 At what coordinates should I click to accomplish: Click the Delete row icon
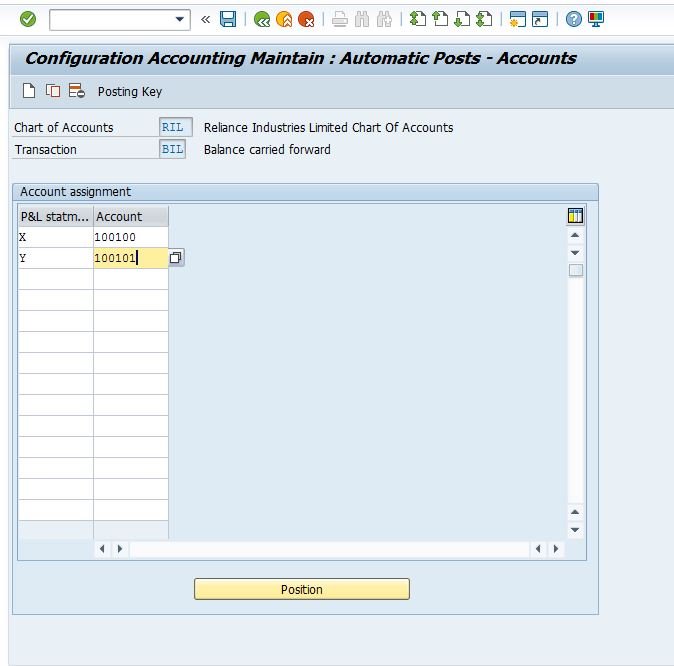(x=77, y=91)
